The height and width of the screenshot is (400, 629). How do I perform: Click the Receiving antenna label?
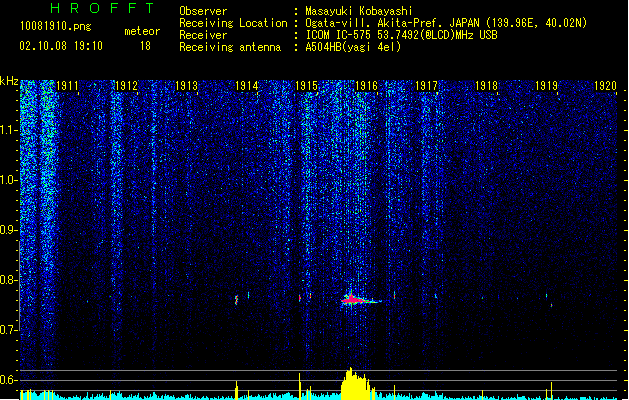click(x=230, y=47)
